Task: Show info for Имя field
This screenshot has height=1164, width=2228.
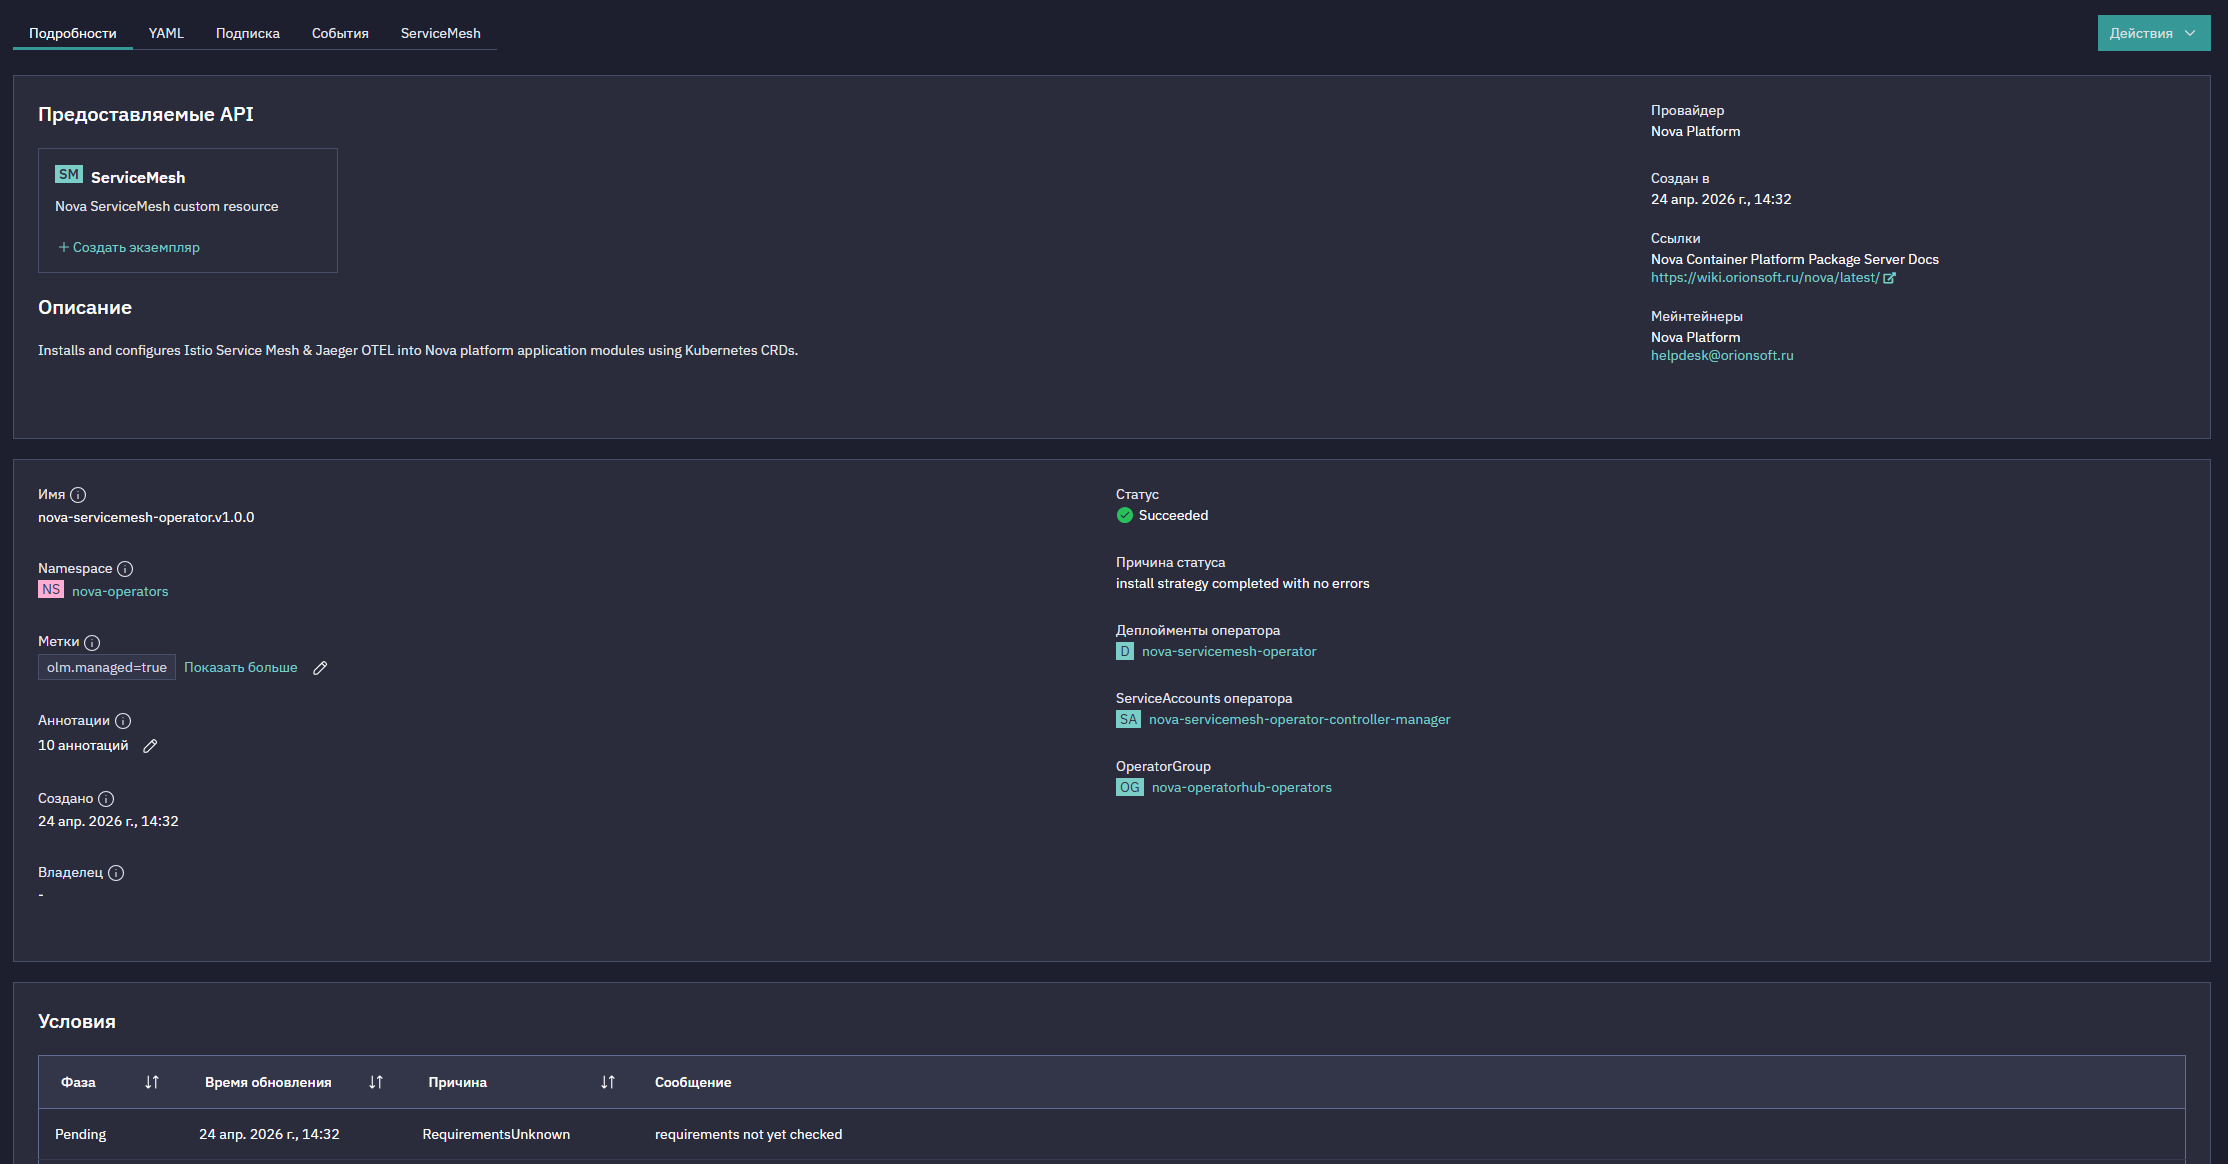Action: click(x=78, y=495)
